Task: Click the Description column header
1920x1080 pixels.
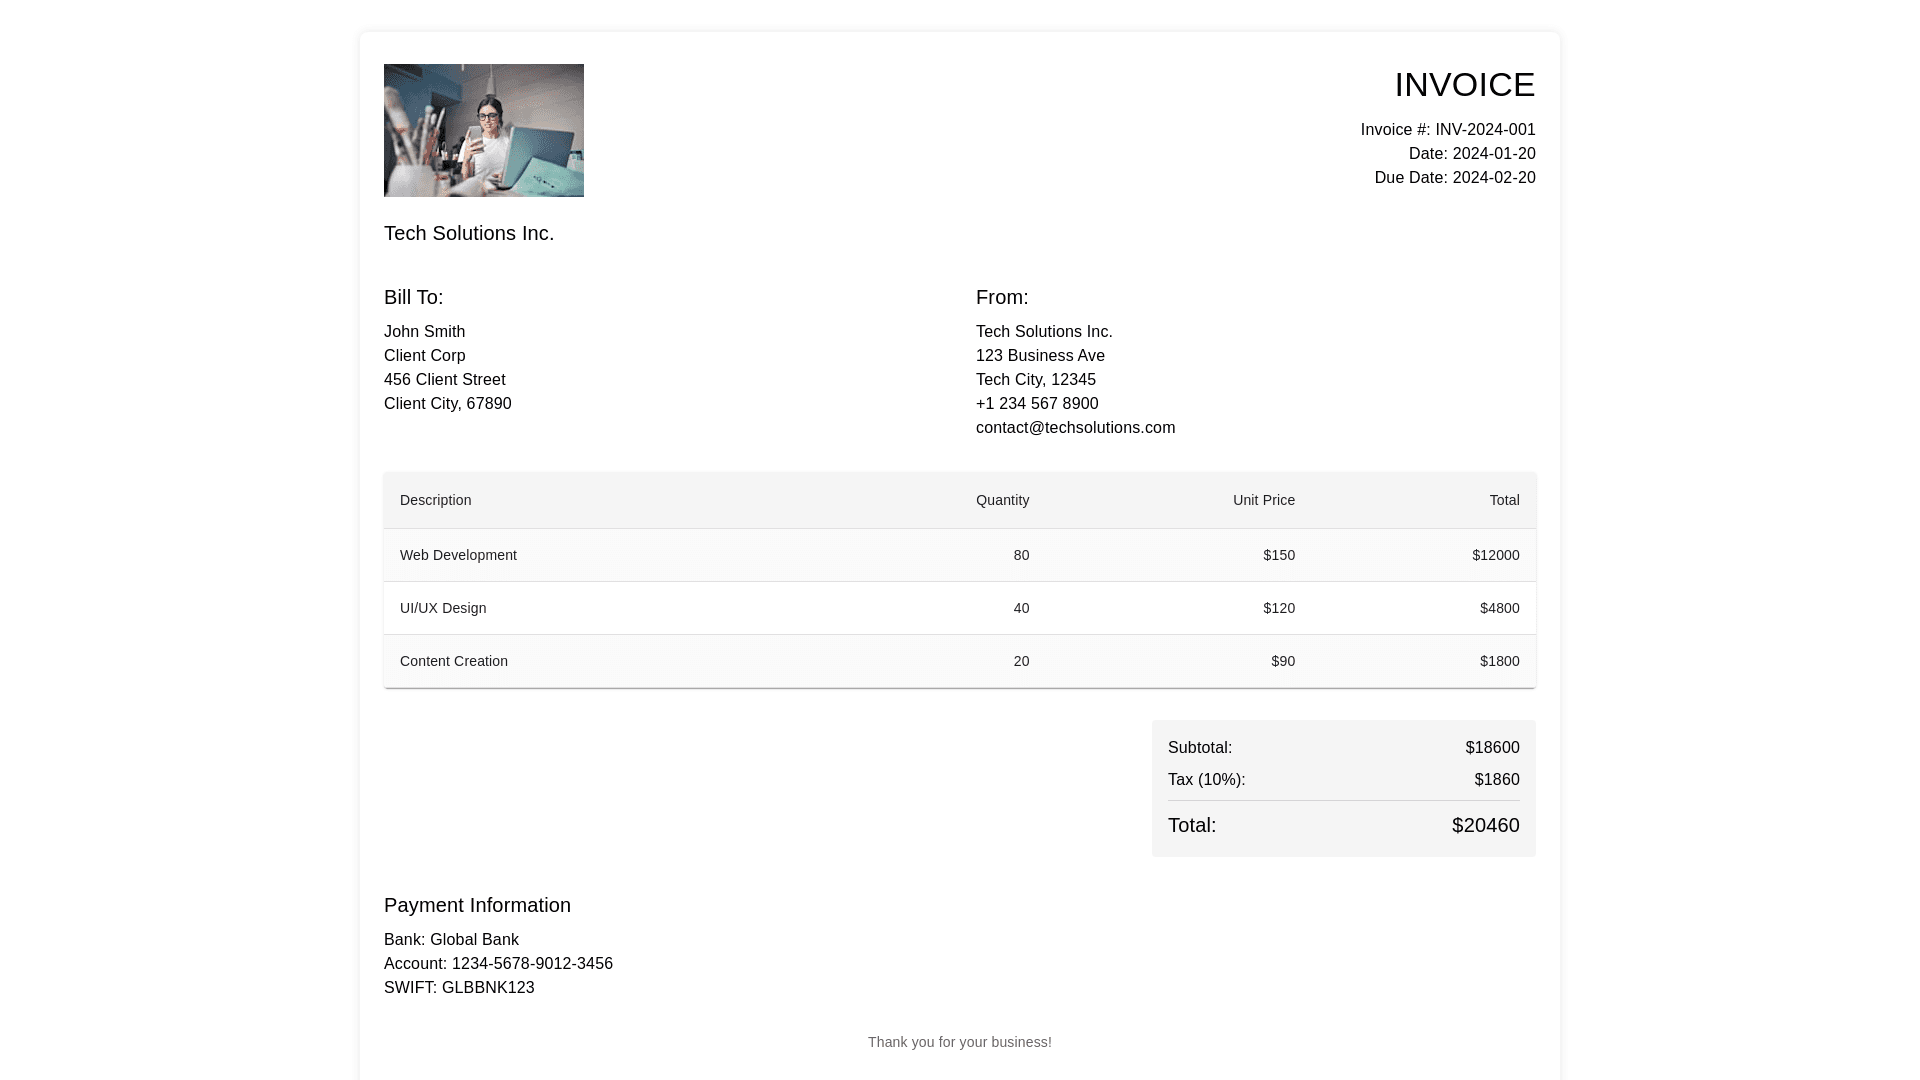Action: [x=435, y=500]
